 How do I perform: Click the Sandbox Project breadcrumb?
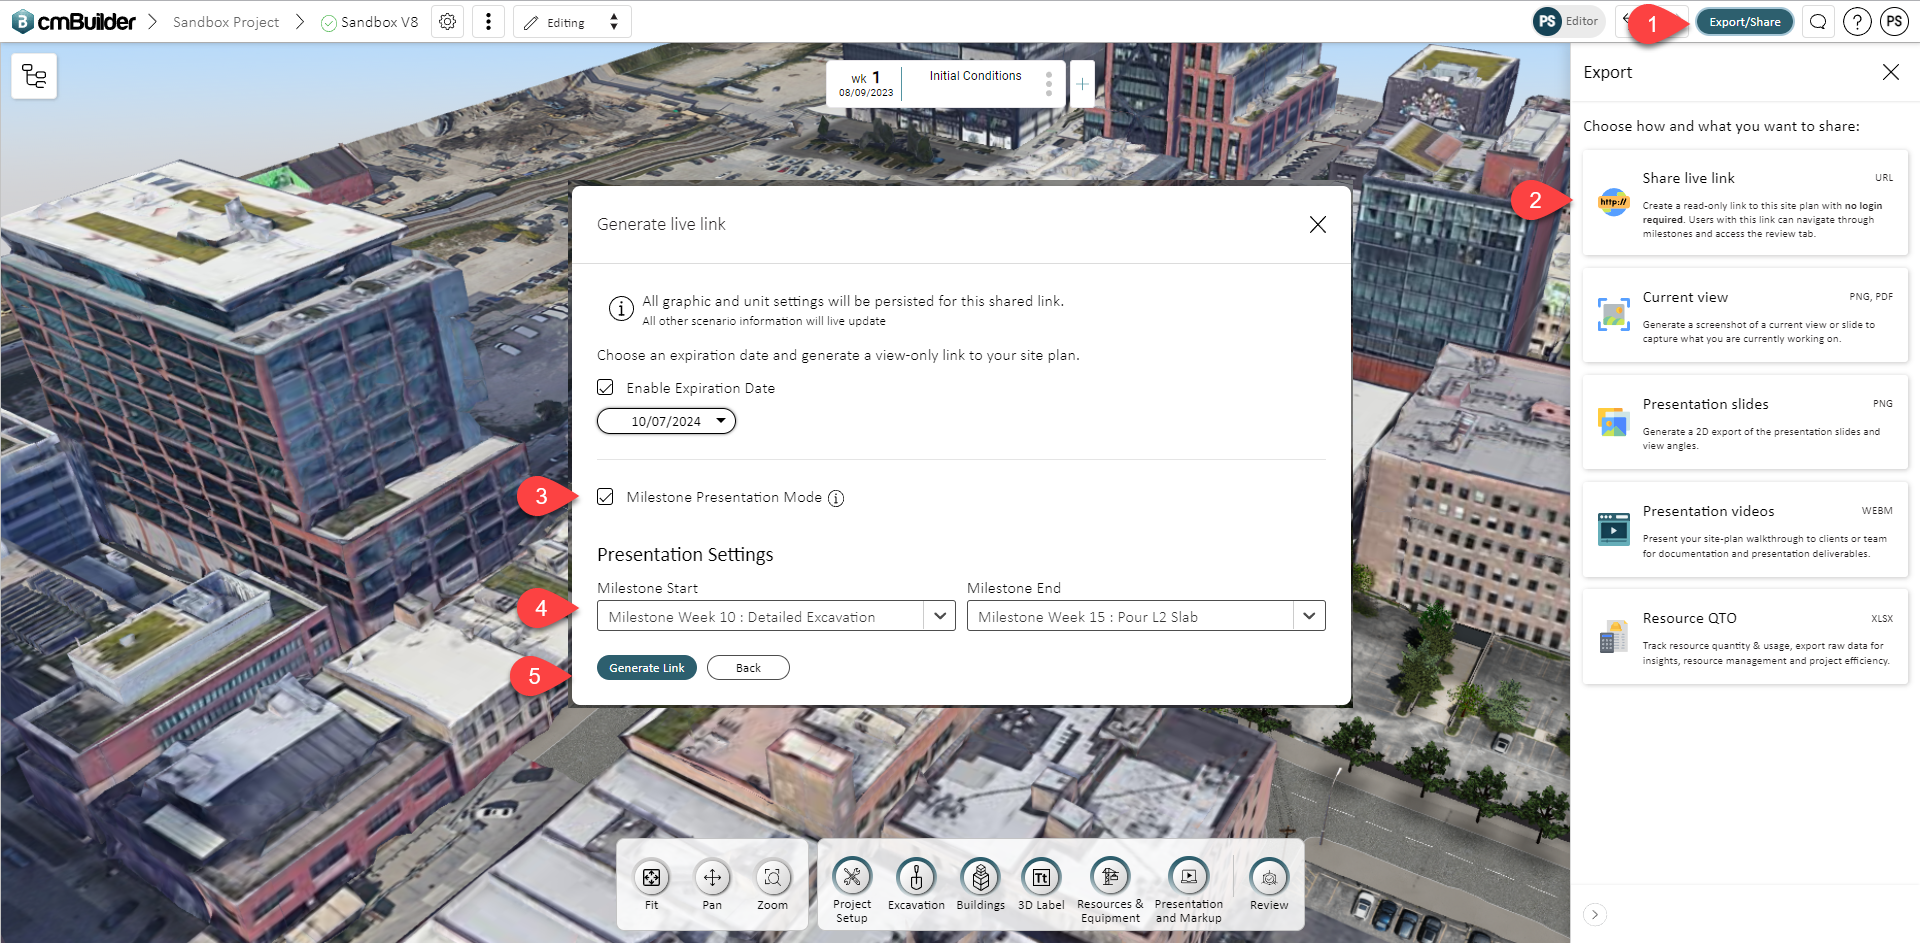[x=226, y=22]
